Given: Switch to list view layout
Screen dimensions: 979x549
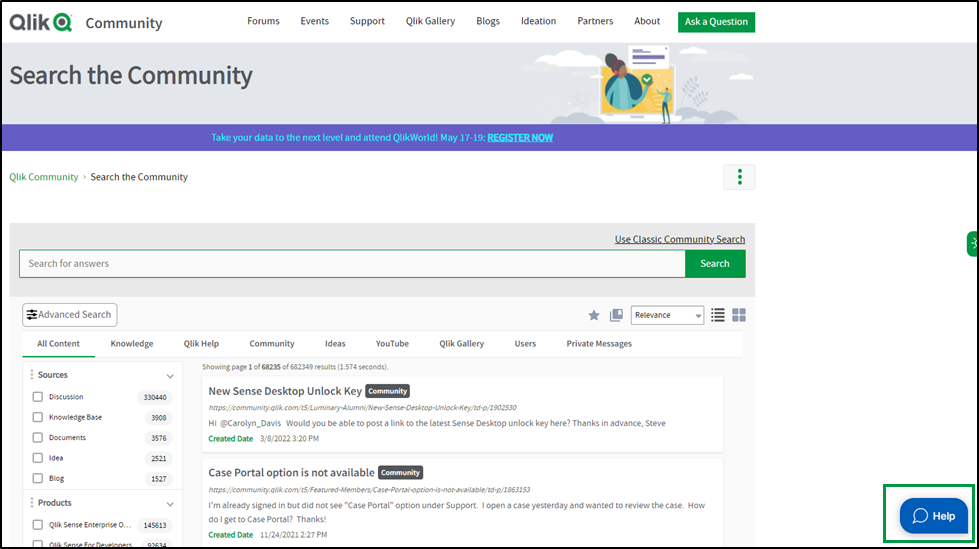Looking at the screenshot, I should pos(718,315).
